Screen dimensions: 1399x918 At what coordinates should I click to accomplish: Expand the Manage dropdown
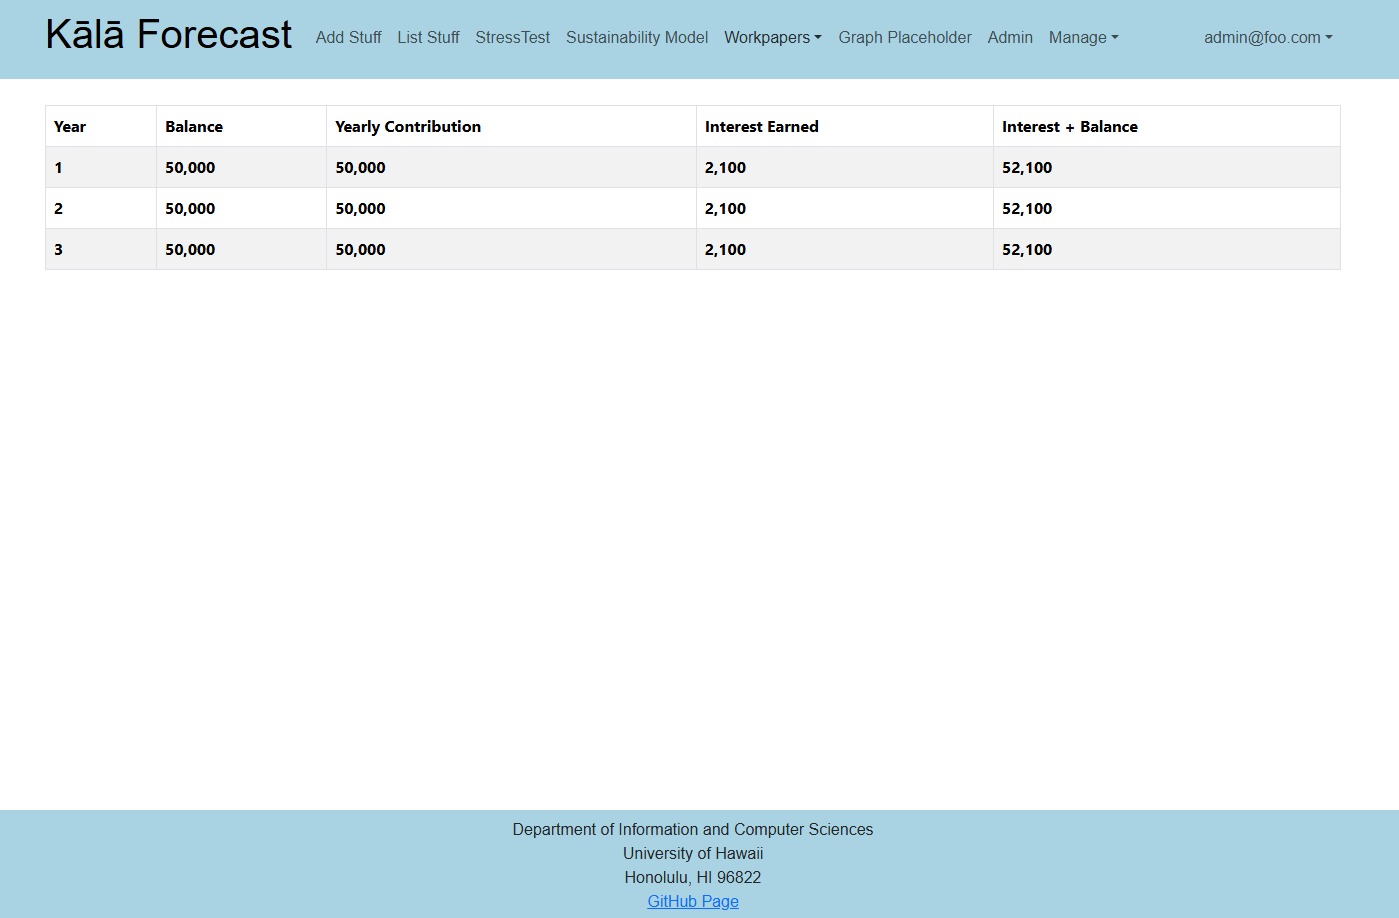click(x=1083, y=38)
